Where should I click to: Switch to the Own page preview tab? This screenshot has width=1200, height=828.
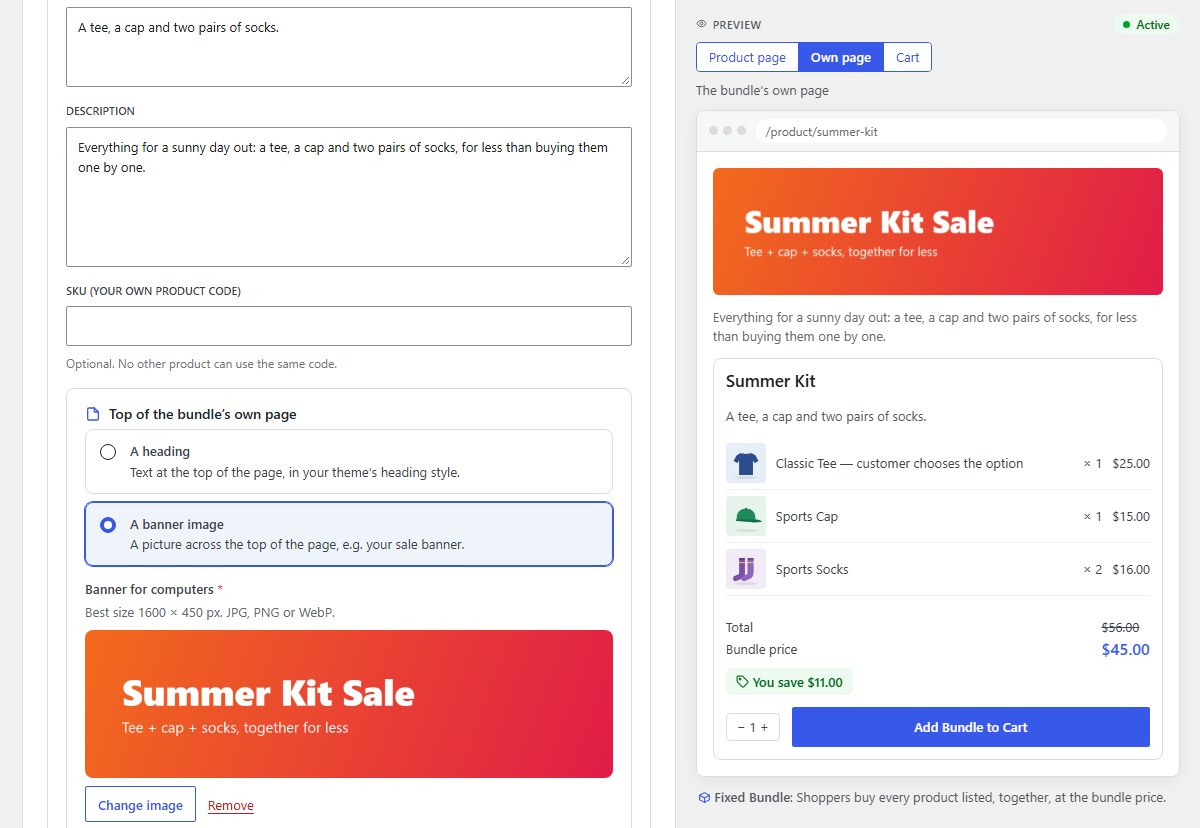pyautogui.click(x=841, y=57)
